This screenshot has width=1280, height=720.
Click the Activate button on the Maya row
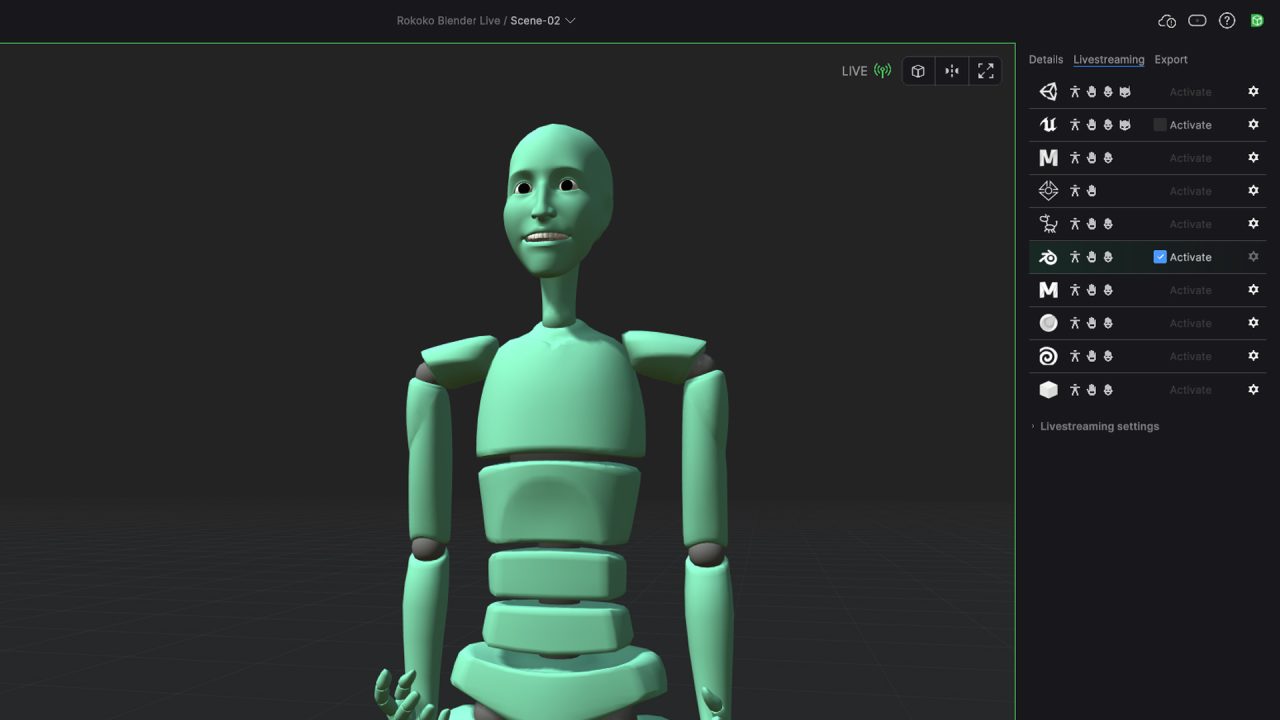[1190, 157]
